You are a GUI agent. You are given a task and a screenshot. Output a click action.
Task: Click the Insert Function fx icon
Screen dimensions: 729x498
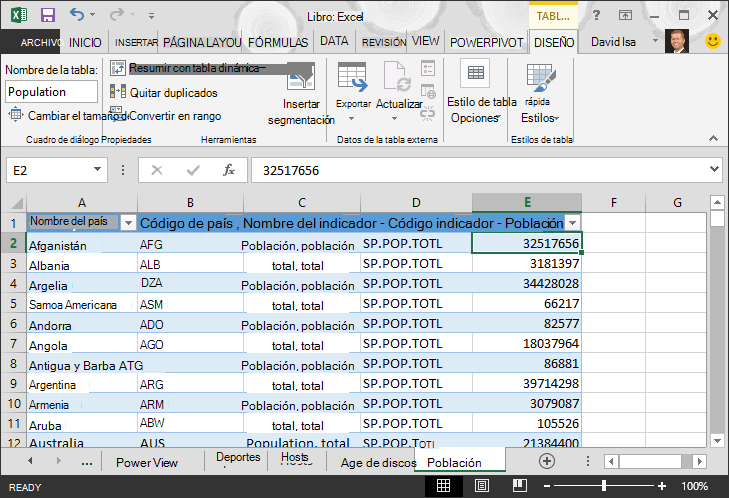pyautogui.click(x=229, y=170)
